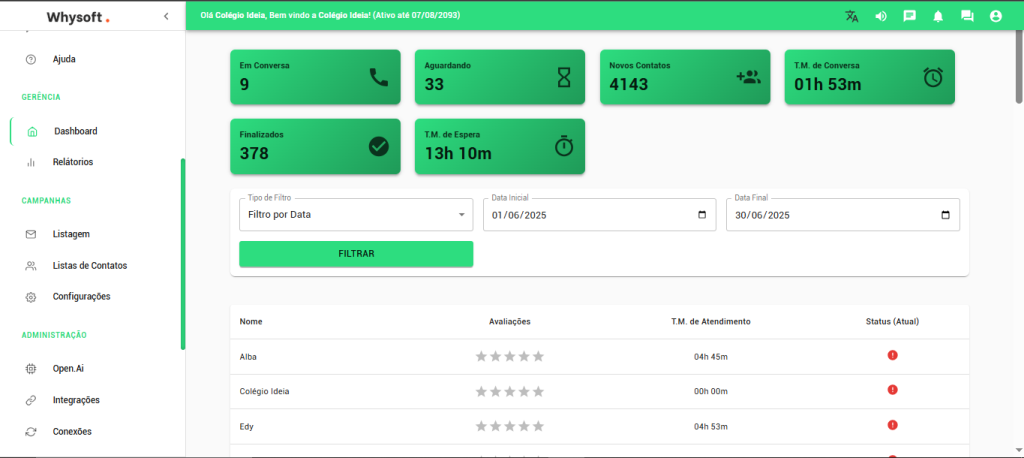Screen dimensions: 1024x458
Task: Click the translate language icon in header
Action: coord(852,16)
